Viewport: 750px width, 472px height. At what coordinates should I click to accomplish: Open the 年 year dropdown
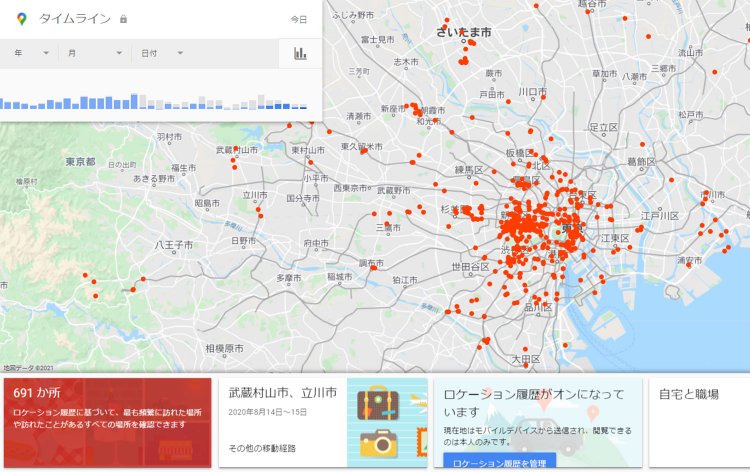(32, 53)
